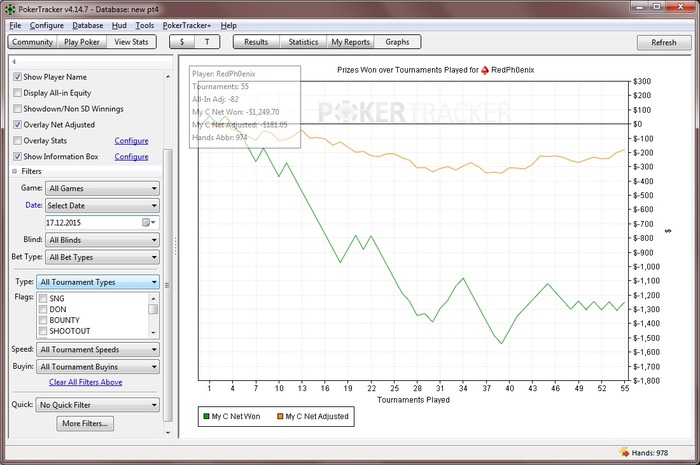The width and height of the screenshot is (700, 465).
Task: Click the green My C Net Won swatch
Action: click(205, 416)
